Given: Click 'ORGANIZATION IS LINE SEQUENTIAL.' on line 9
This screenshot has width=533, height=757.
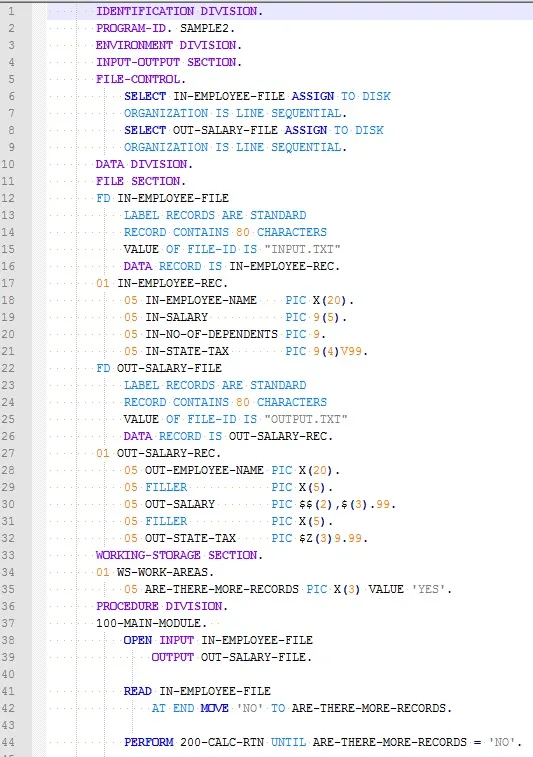Looking at the screenshot, I should pos(236,147).
